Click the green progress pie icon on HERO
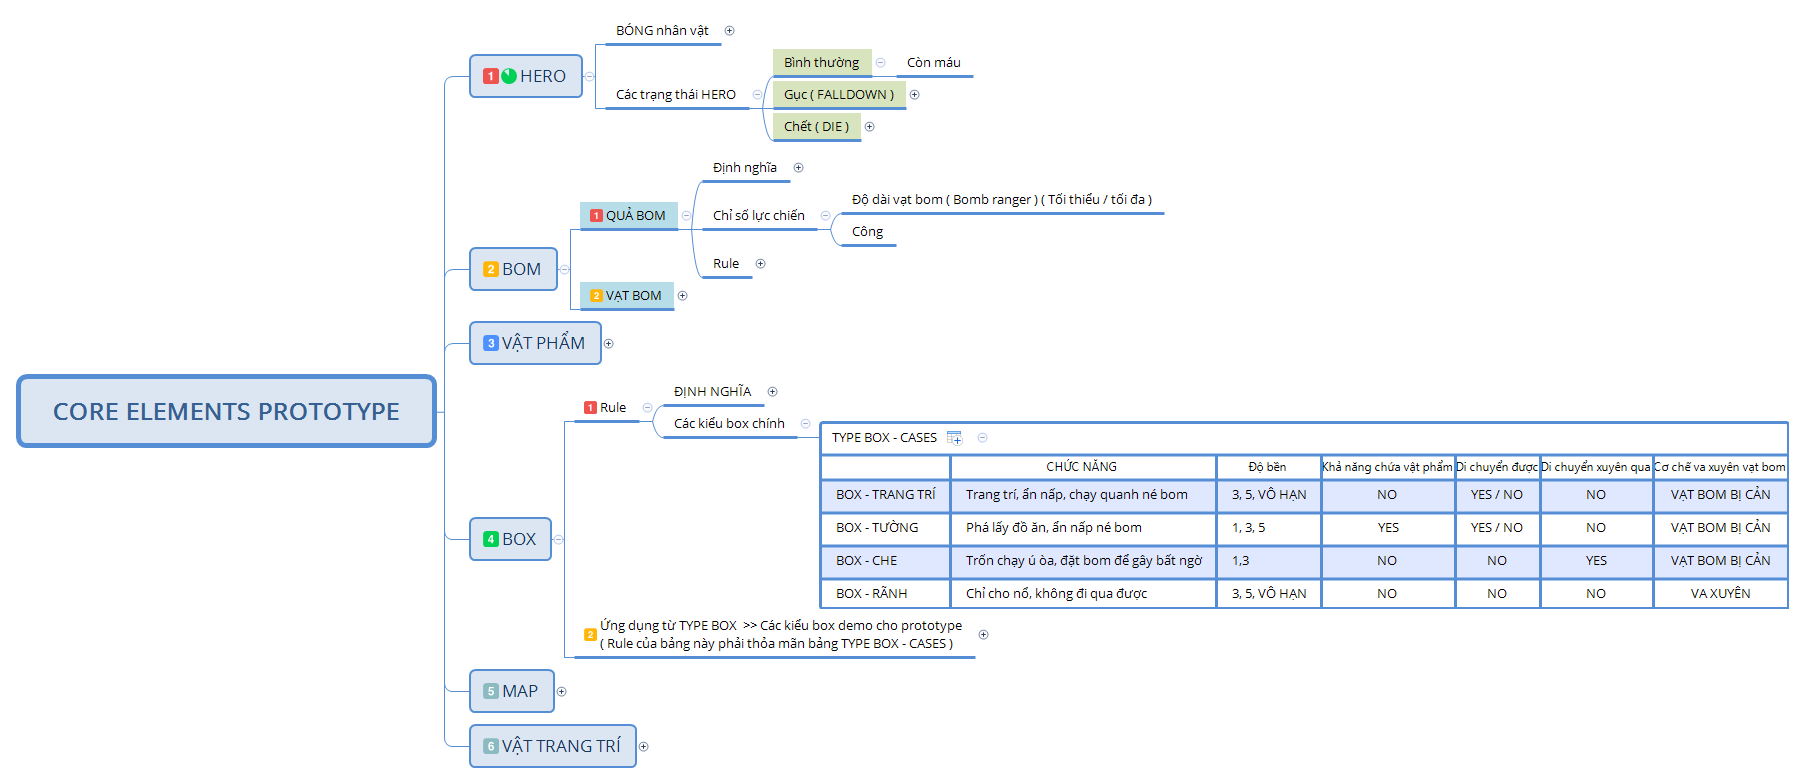The image size is (1804, 784). (509, 76)
